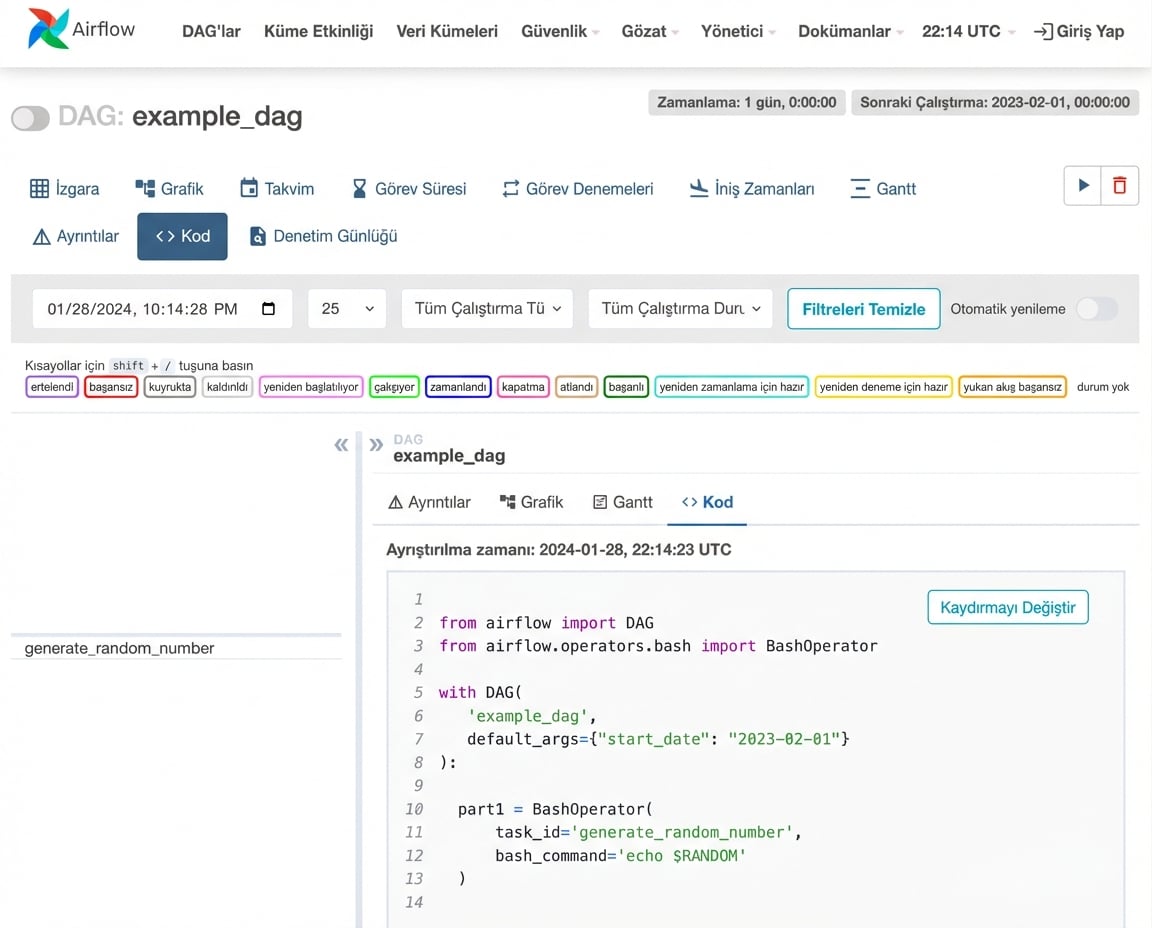Filter by the başarısız status badge
1152x928 pixels.
pyautogui.click(x=110, y=387)
